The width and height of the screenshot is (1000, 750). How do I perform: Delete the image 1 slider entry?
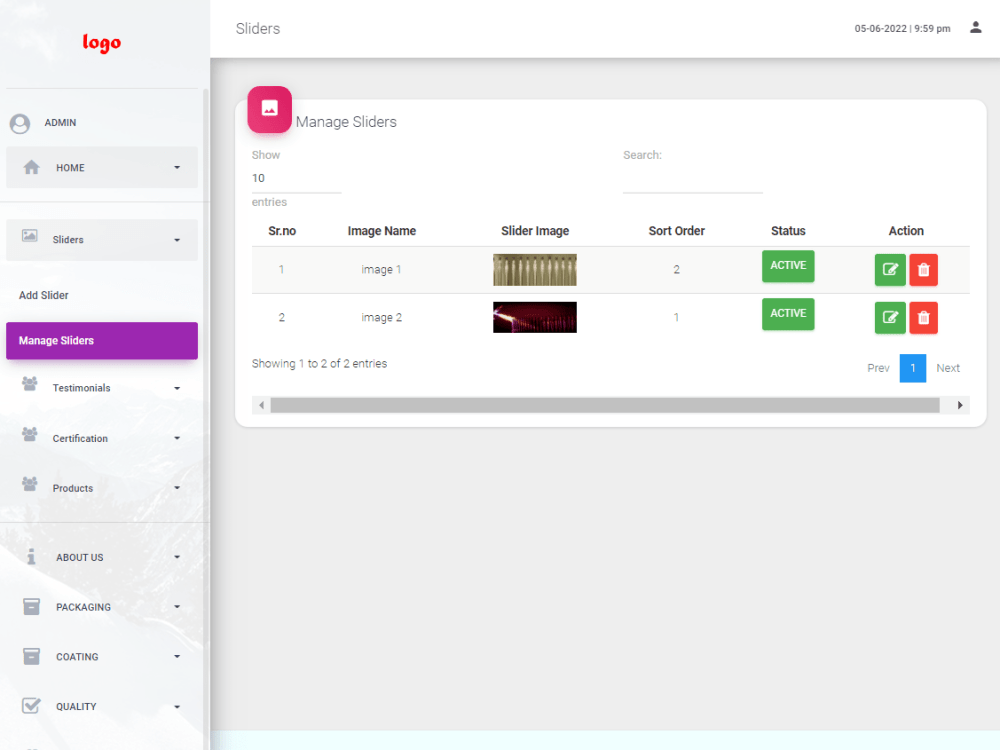(x=923, y=270)
